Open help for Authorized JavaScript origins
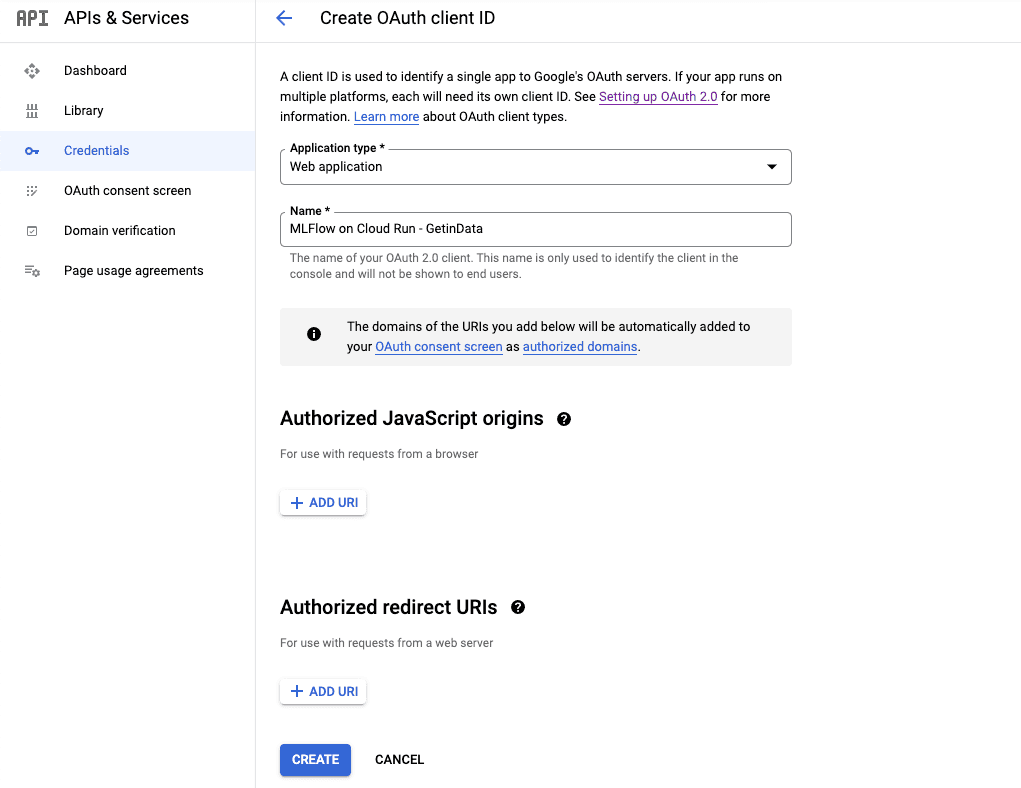Image resolution: width=1021 pixels, height=788 pixels. coord(564,419)
